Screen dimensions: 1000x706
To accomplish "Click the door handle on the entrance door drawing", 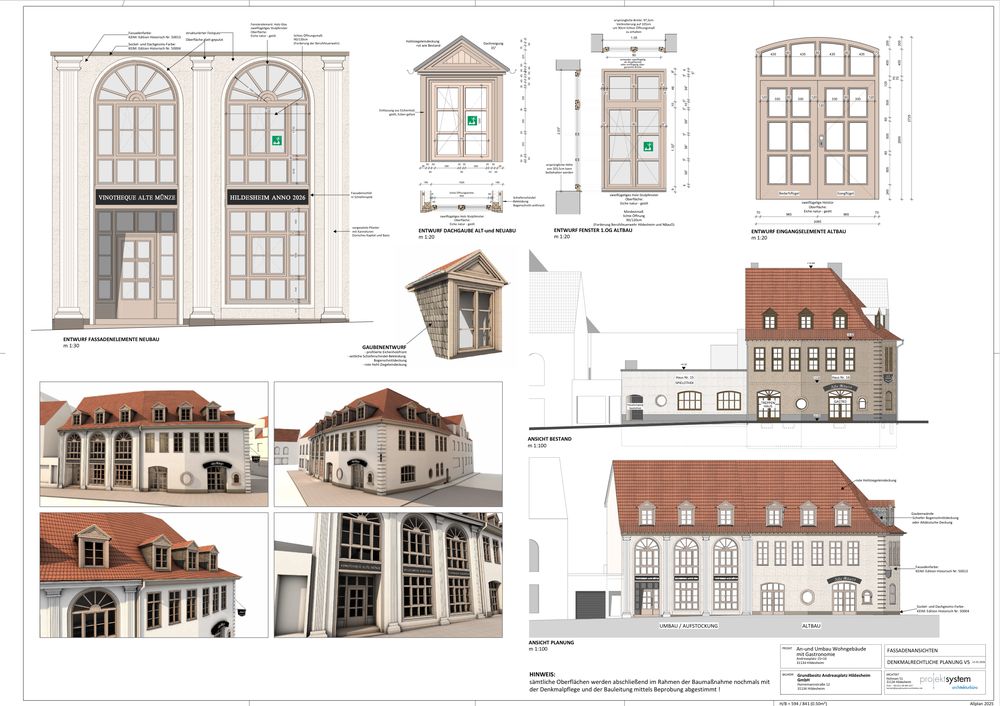I will pos(821,141).
